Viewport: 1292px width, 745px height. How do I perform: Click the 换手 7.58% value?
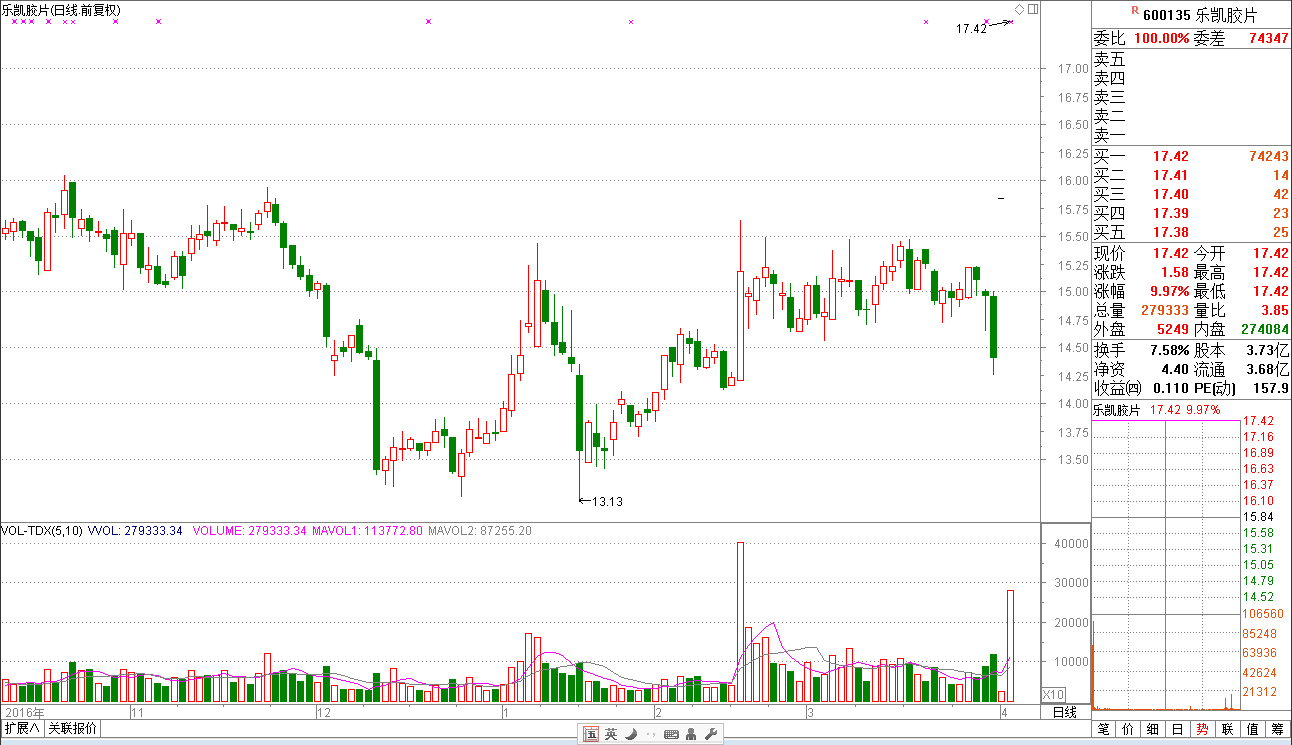click(1169, 350)
